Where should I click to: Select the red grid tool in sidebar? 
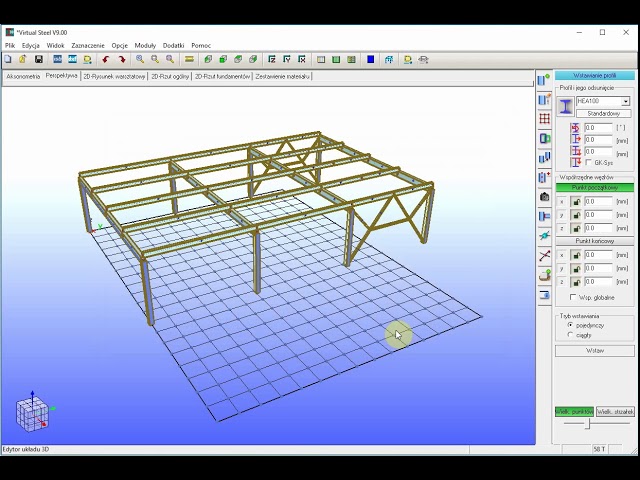544,119
